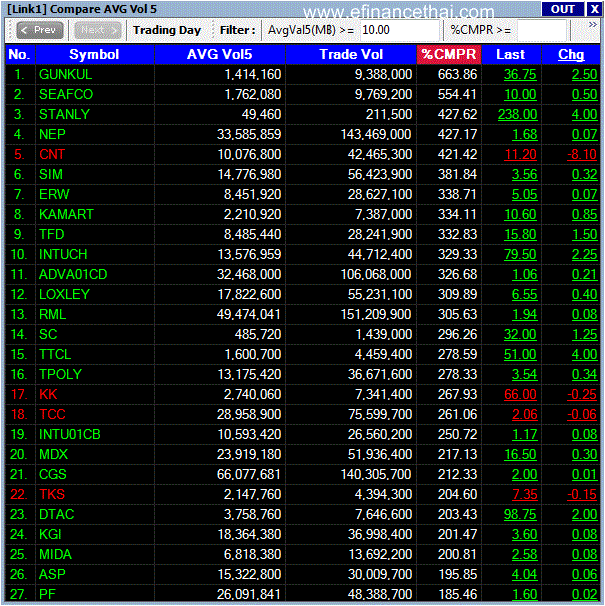Sort by the Last column header
The height and width of the screenshot is (606, 605).
click(511, 54)
